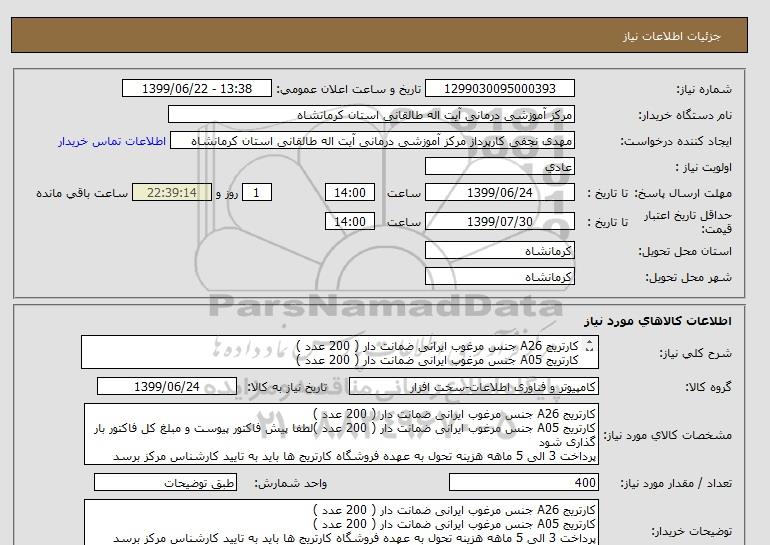Click scroll arrows in general description box
This screenshot has height=545, width=770.
[590, 347]
